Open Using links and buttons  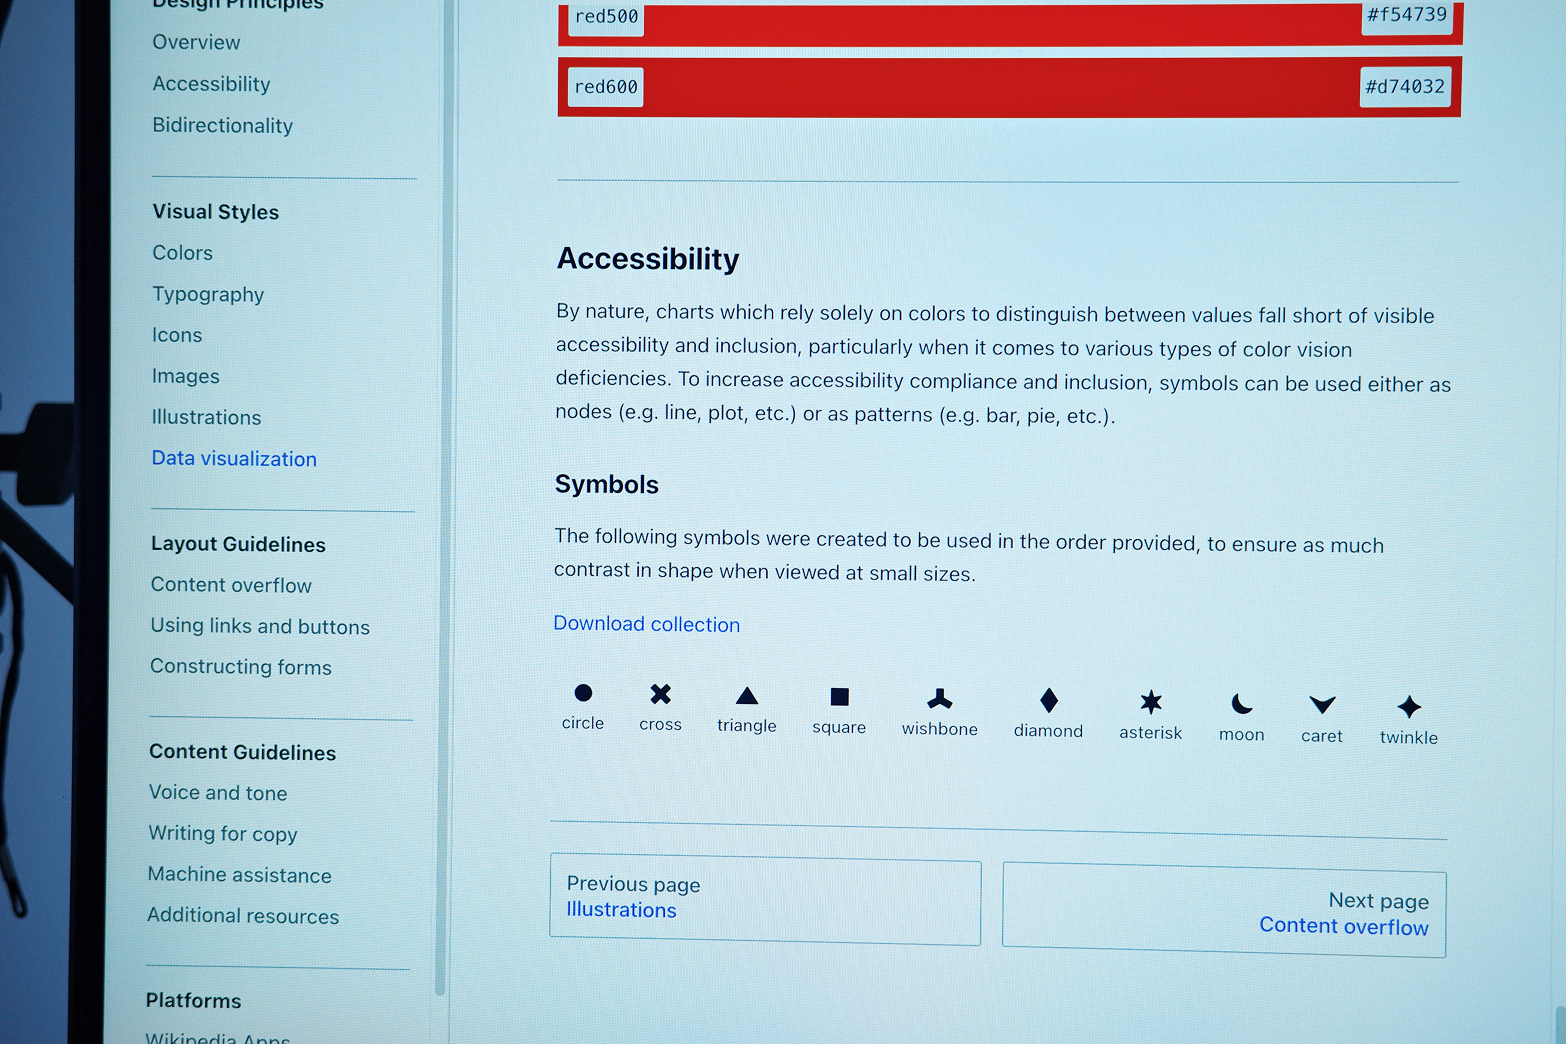(x=260, y=626)
